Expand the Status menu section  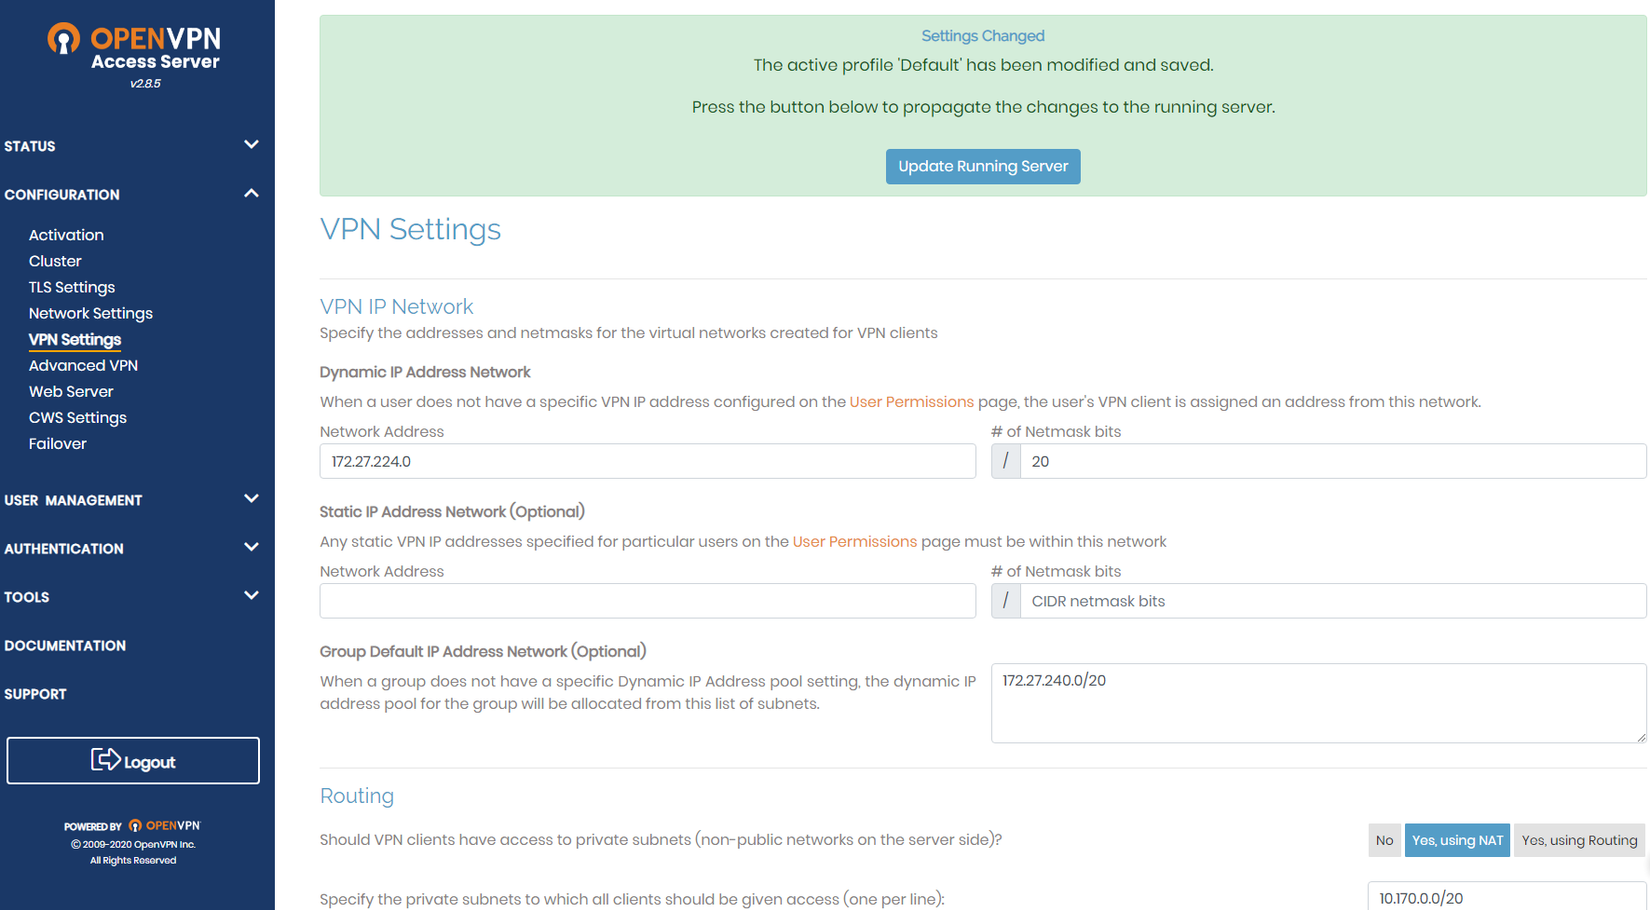tap(132, 146)
